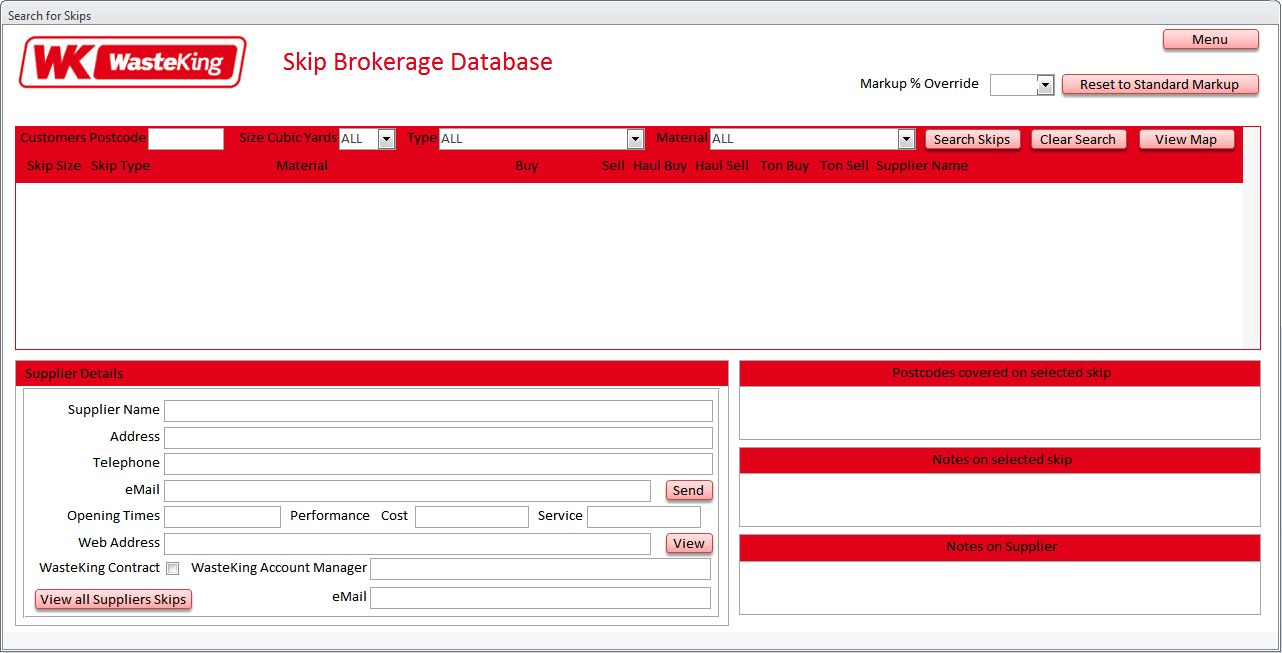Focus the Opening Times field
Viewport: 1282px width, 653px height.
[222, 517]
